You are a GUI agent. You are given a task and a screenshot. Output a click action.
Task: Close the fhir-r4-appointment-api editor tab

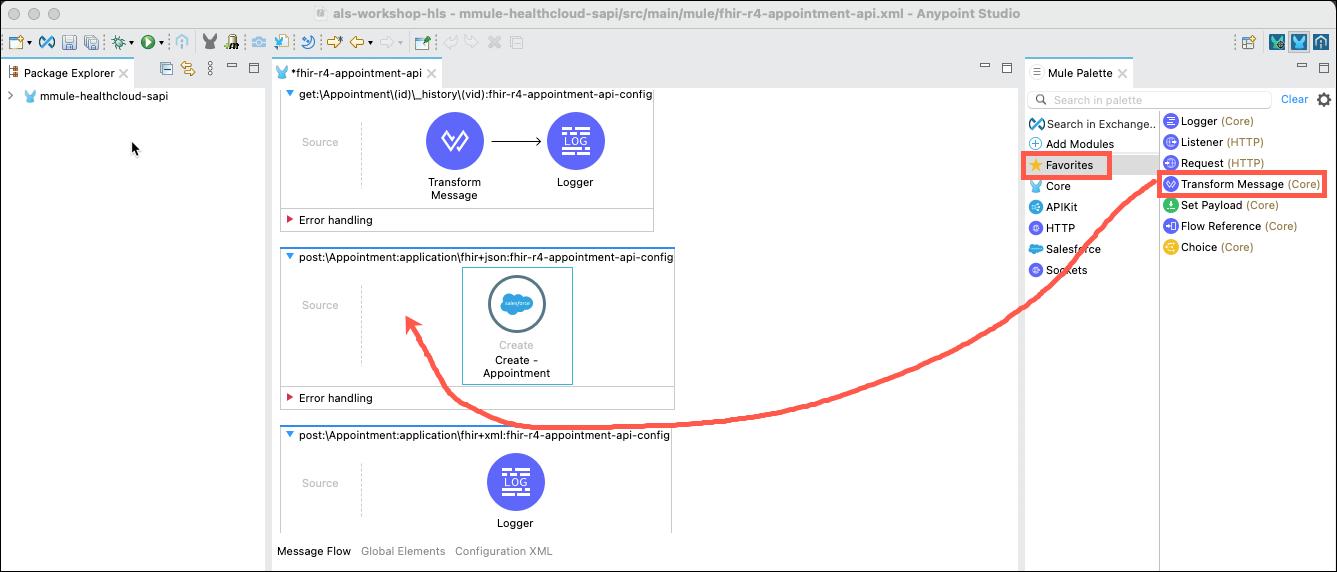(432, 73)
